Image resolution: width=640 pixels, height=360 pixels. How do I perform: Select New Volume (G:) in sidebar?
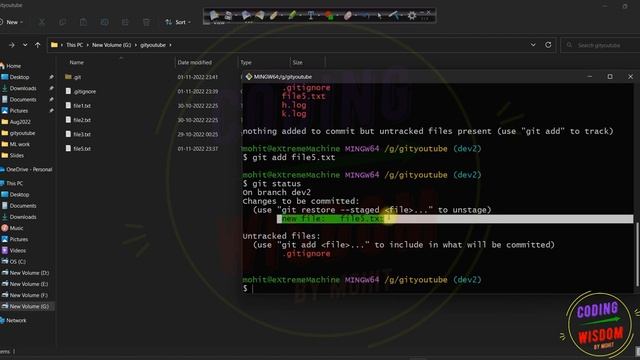[x=25, y=306]
